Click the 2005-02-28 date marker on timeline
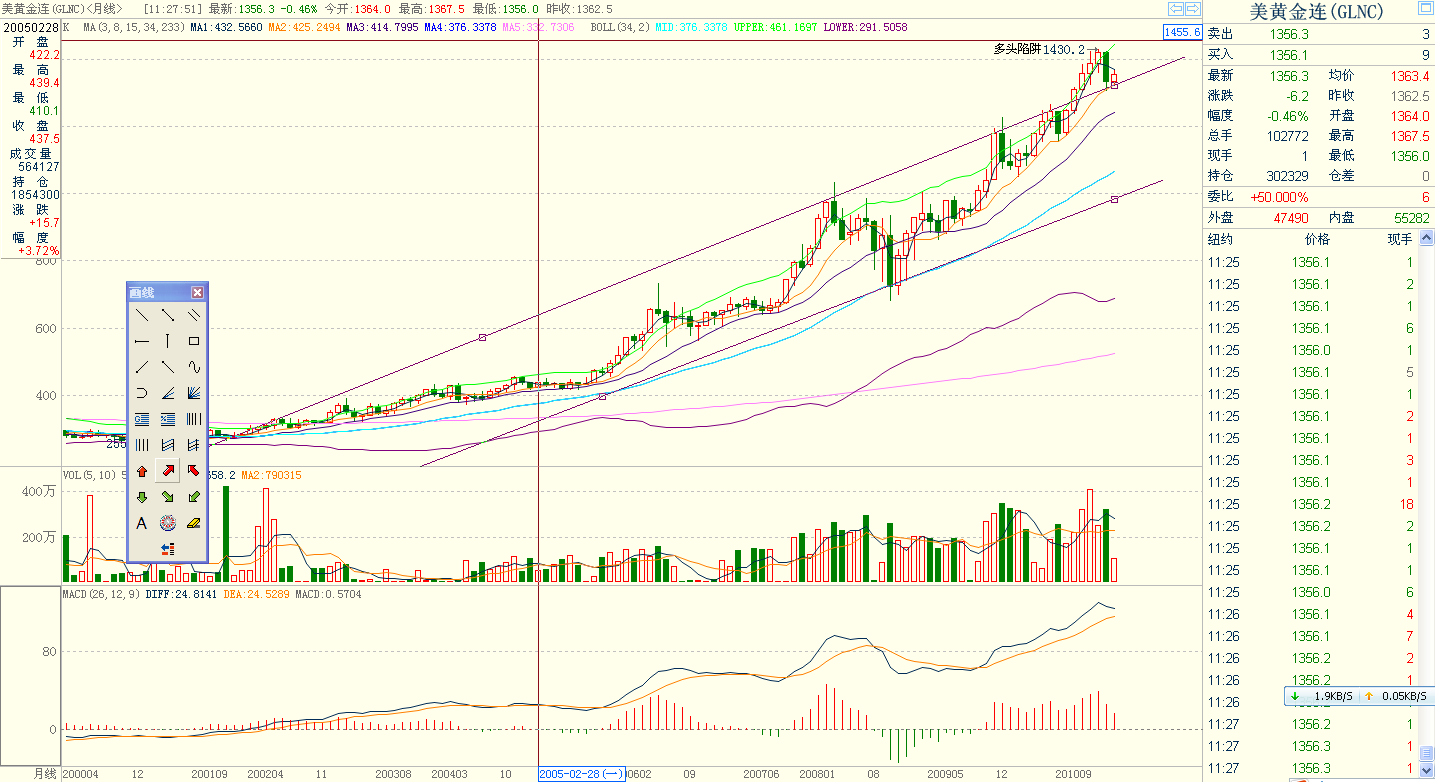Viewport: 1435px width, 782px height. tap(581, 774)
